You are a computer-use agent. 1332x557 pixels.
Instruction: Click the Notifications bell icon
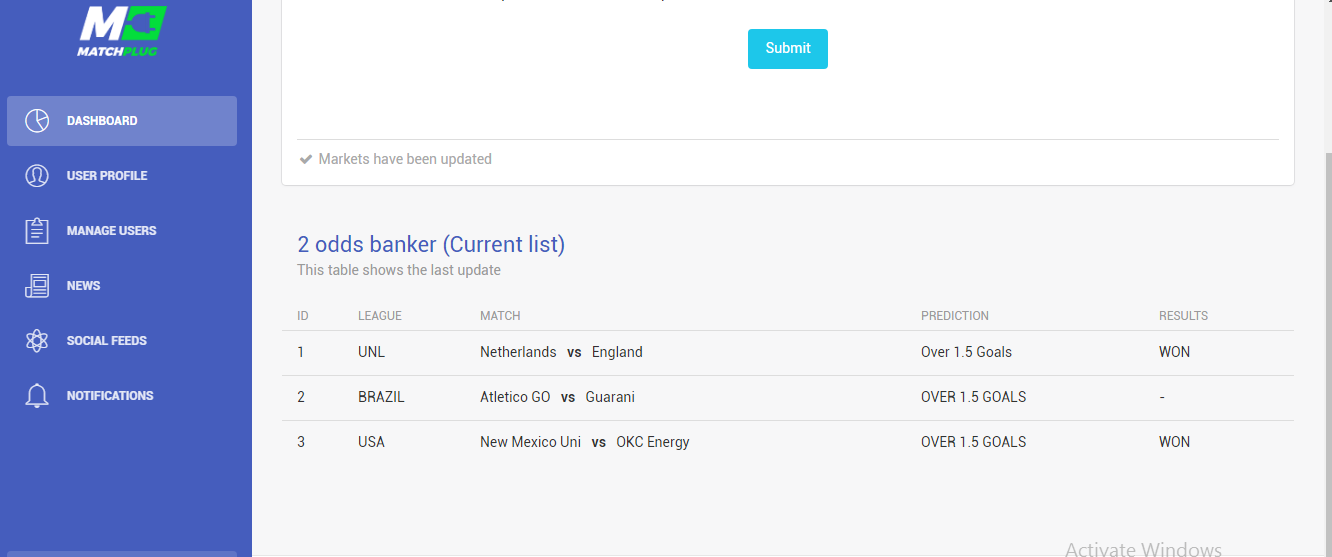pos(37,396)
